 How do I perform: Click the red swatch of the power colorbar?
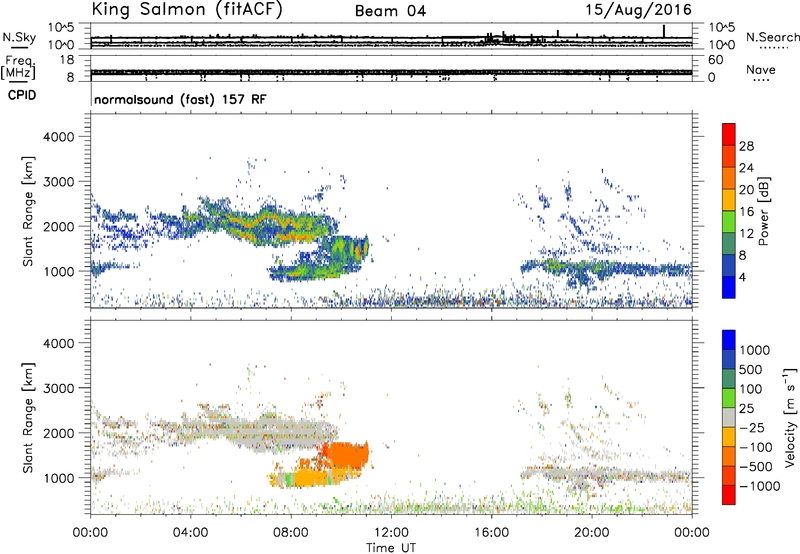(x=729, y=135)
